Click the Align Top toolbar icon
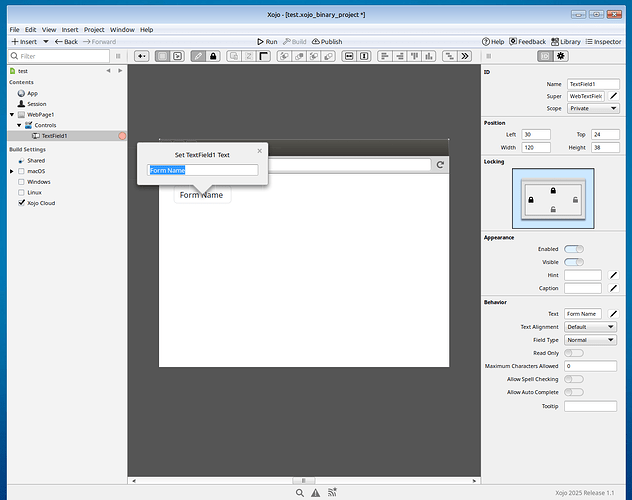 [414, 56]
